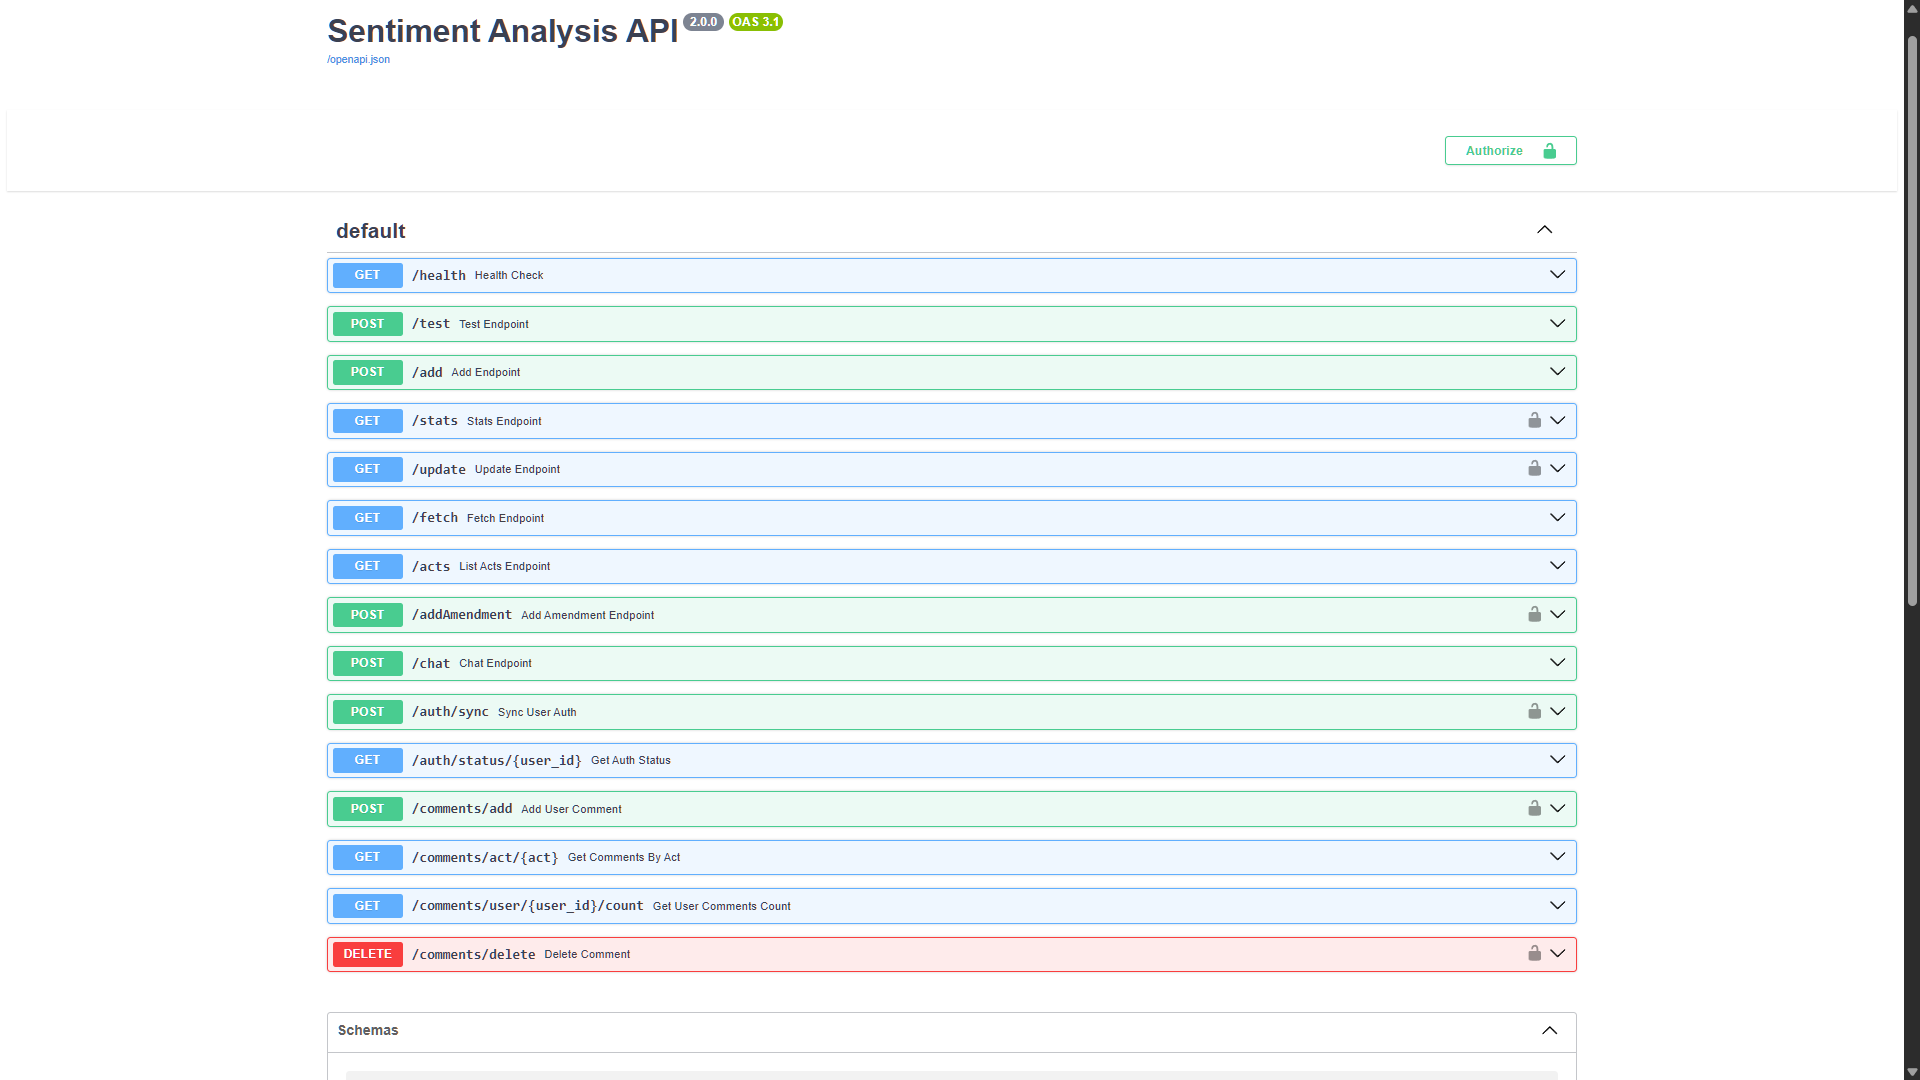Click the GET badge on /health endpoint

tap(367, 275)
